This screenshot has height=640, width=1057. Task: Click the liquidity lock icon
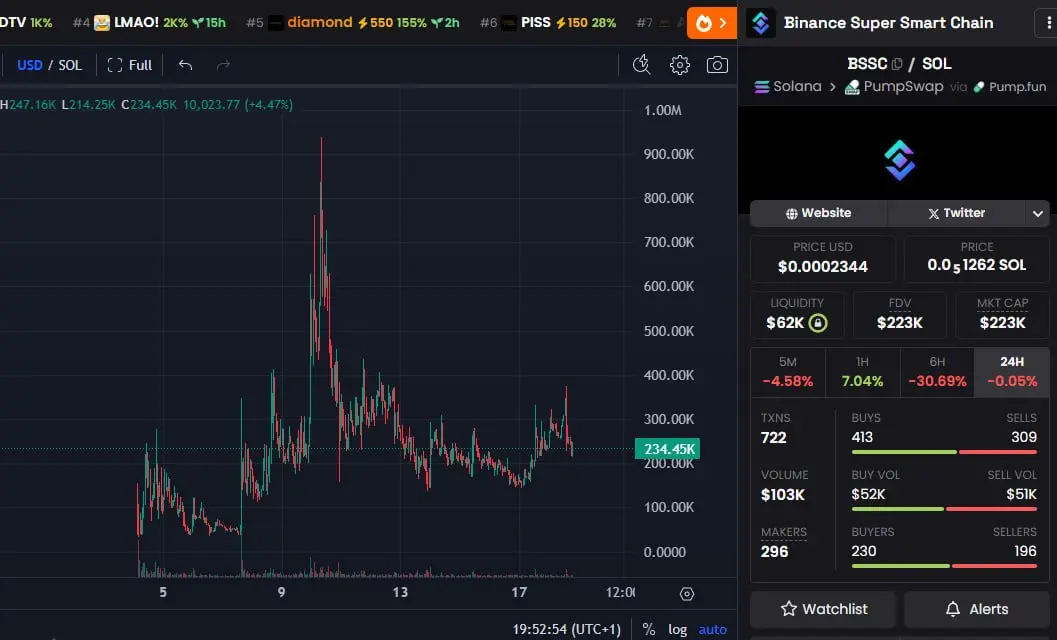coord(818,323)
